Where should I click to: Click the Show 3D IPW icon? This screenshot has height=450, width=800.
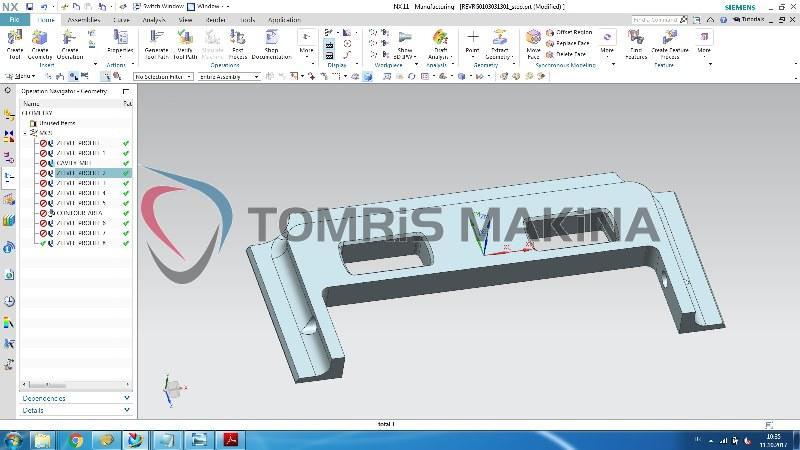(x=405, y=44)
